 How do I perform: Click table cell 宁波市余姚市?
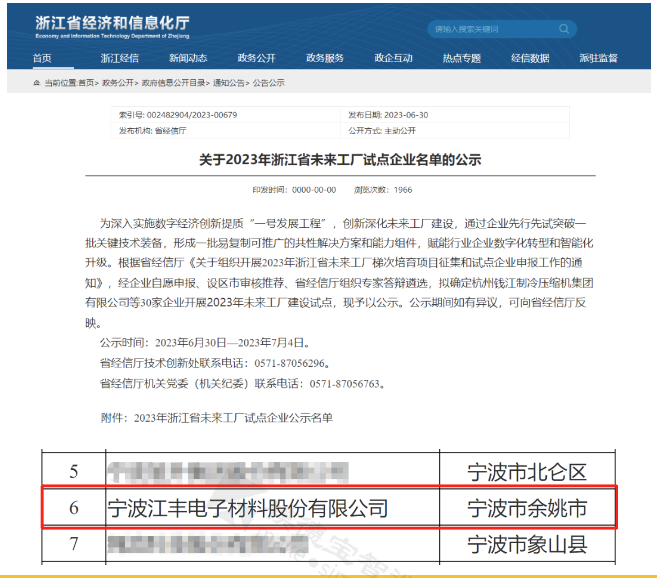coord(527,508)
